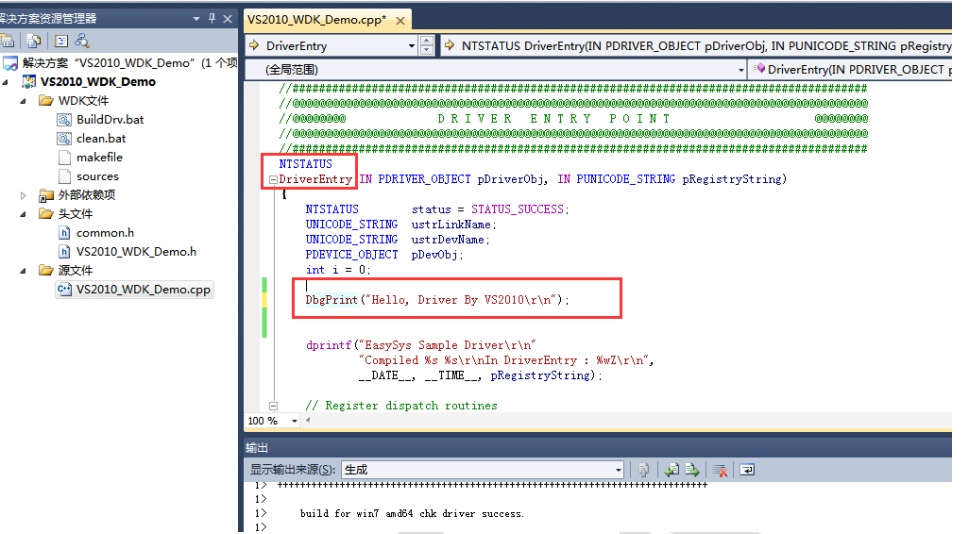Click the View Code icon in Solution Explorer
Screen dimensions: 971x534
(x=61, y=41)
